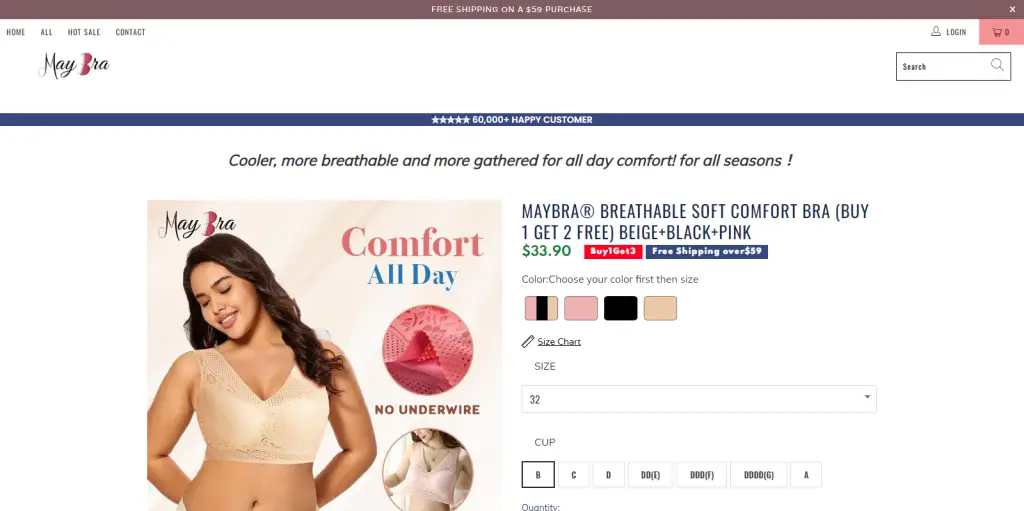Close the free shipping announcement bar
Viewport: 1024px width, 511px height.
[1012, 9]
